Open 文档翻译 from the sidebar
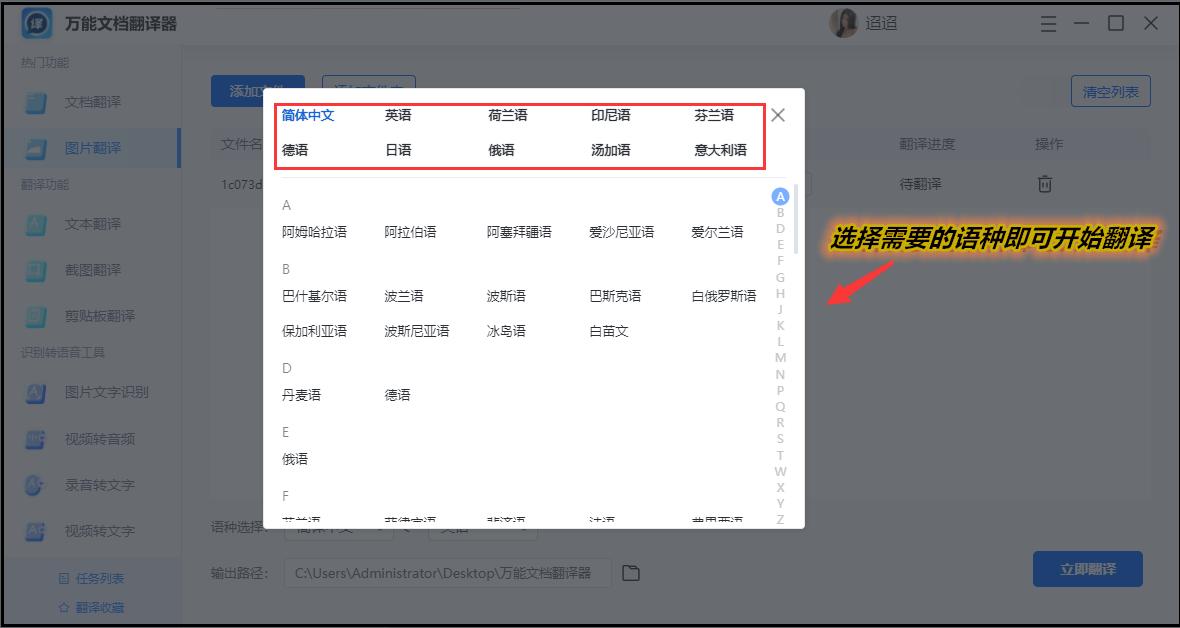 (92, 102)
